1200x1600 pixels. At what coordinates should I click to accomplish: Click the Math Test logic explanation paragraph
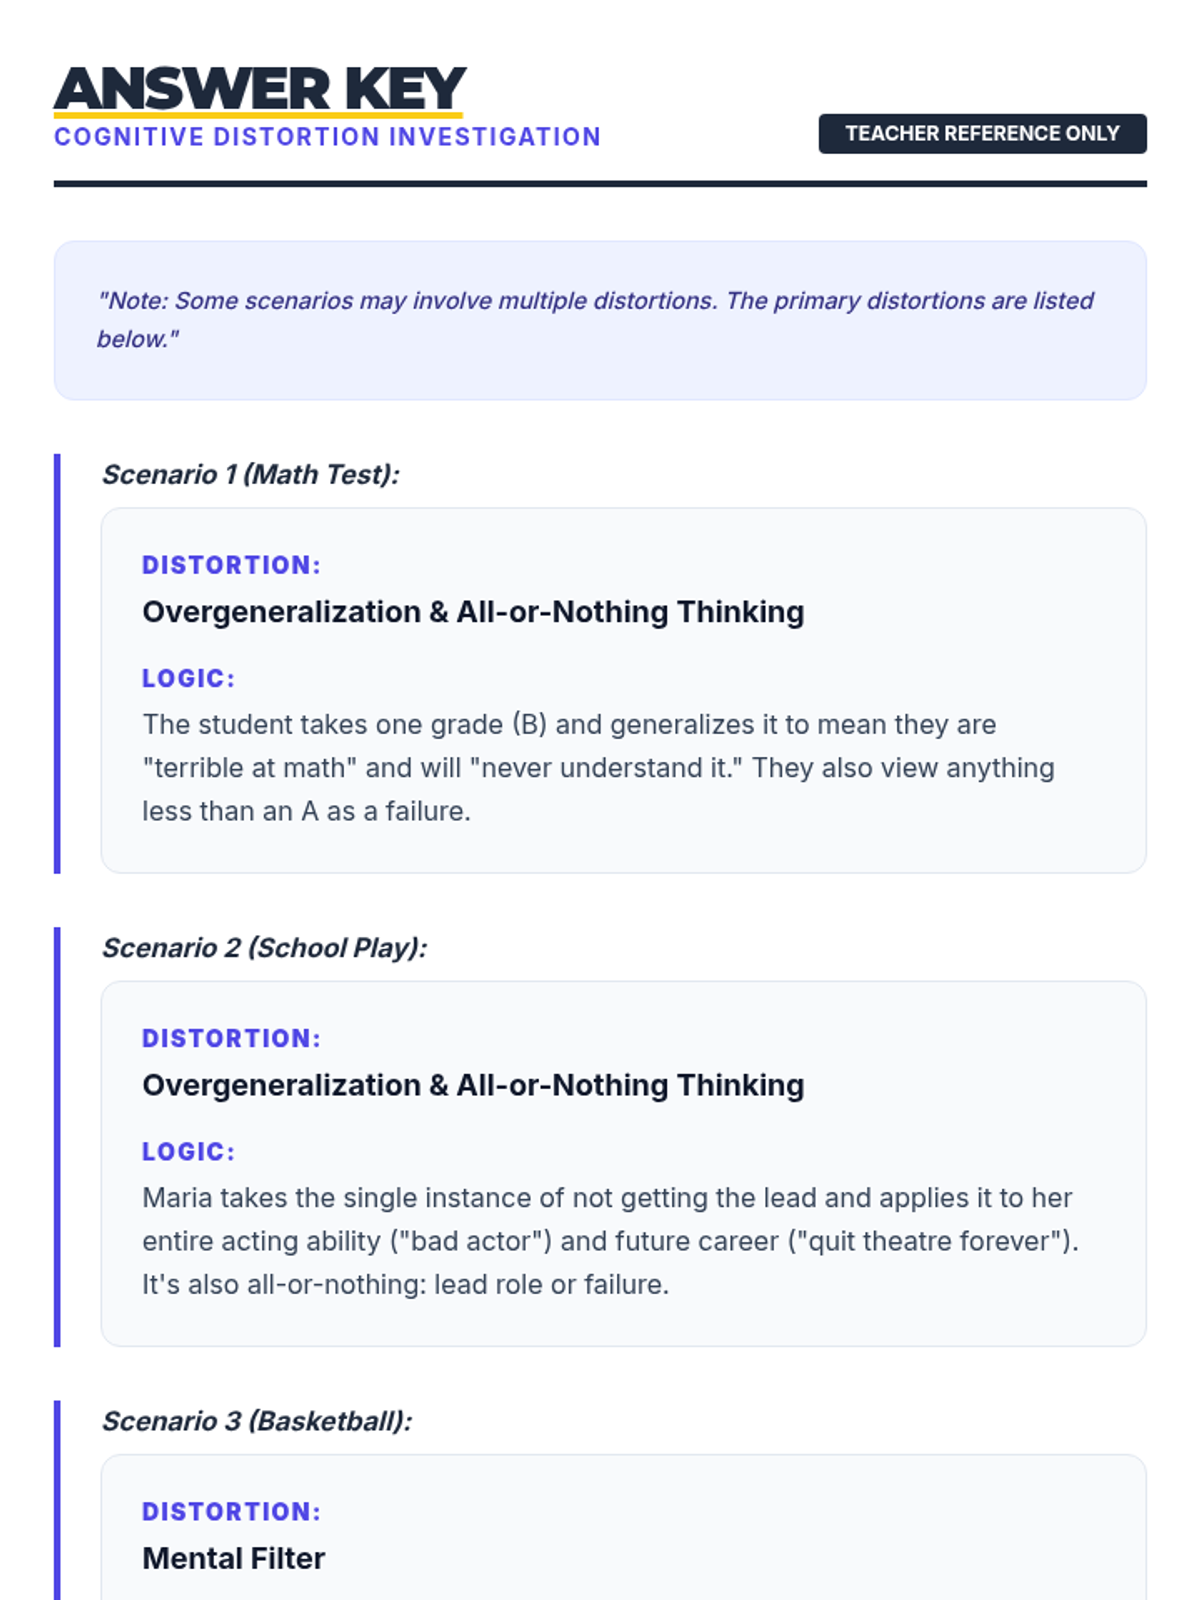[x=598, y=767]
